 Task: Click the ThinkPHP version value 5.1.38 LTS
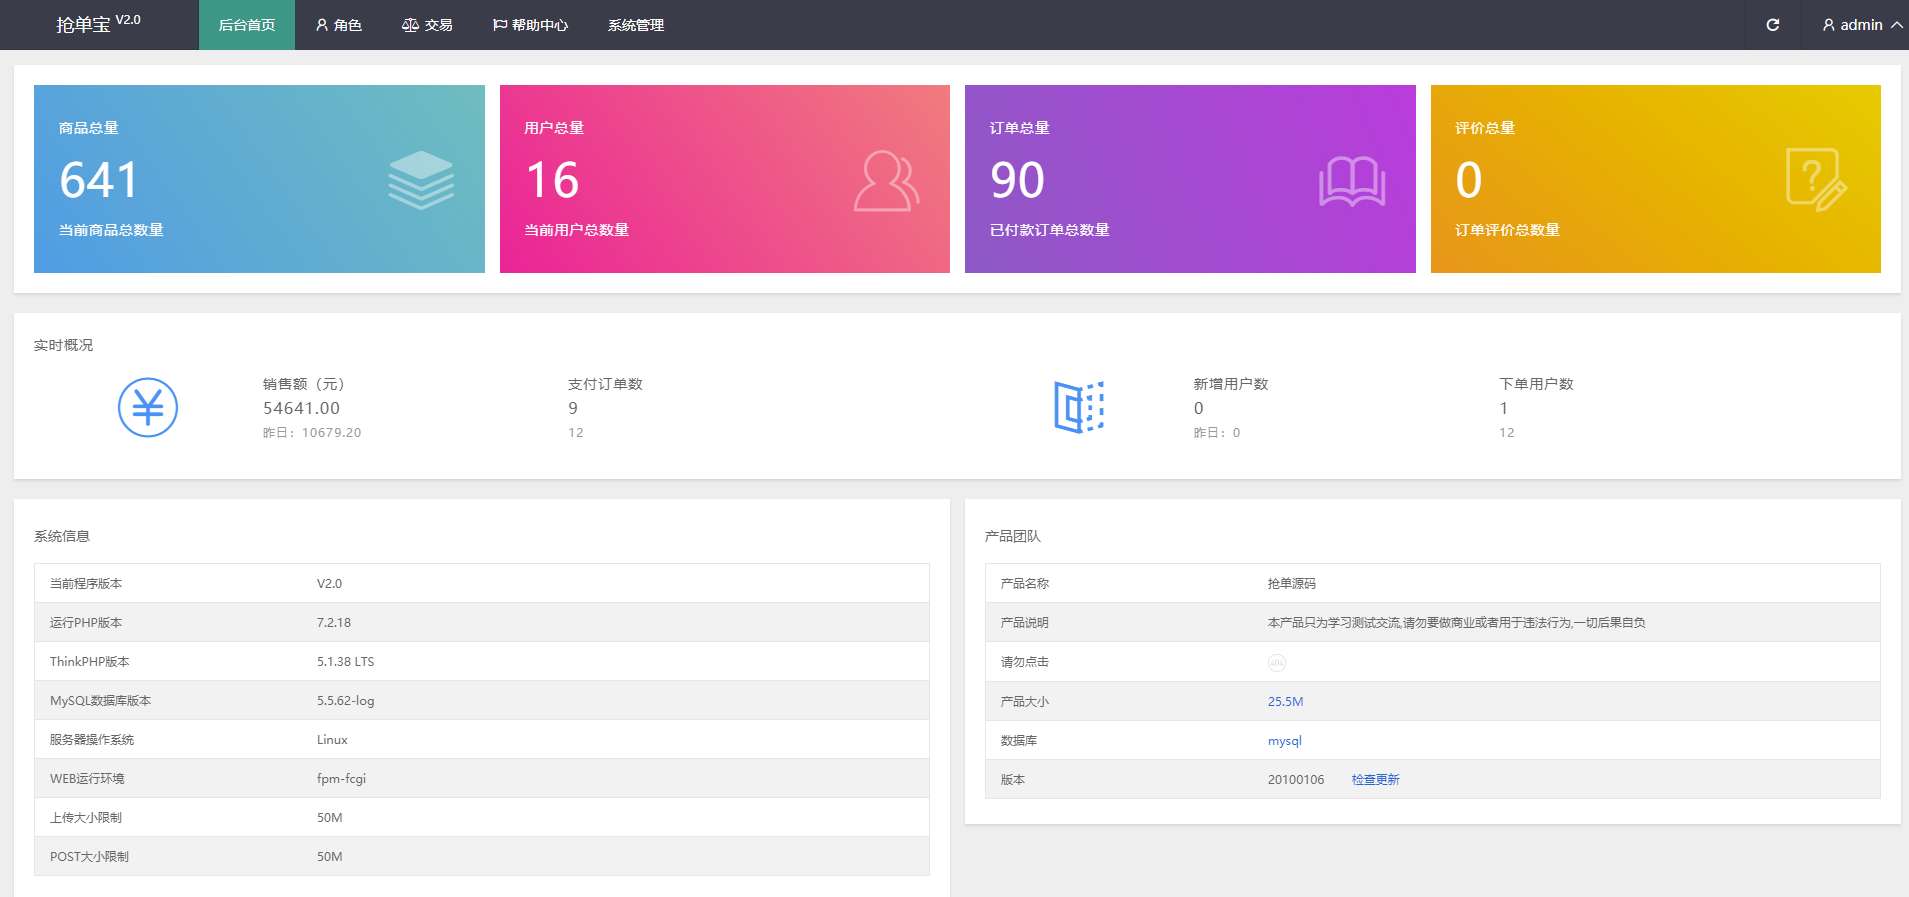click(346, 662)
